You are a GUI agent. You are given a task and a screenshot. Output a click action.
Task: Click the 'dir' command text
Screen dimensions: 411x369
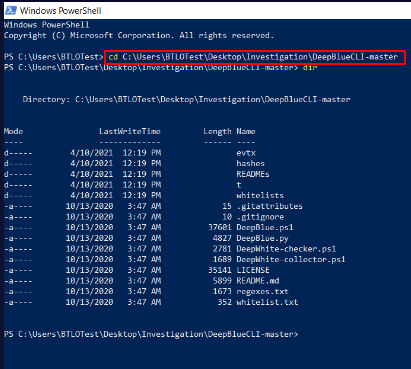pos(310,68)
